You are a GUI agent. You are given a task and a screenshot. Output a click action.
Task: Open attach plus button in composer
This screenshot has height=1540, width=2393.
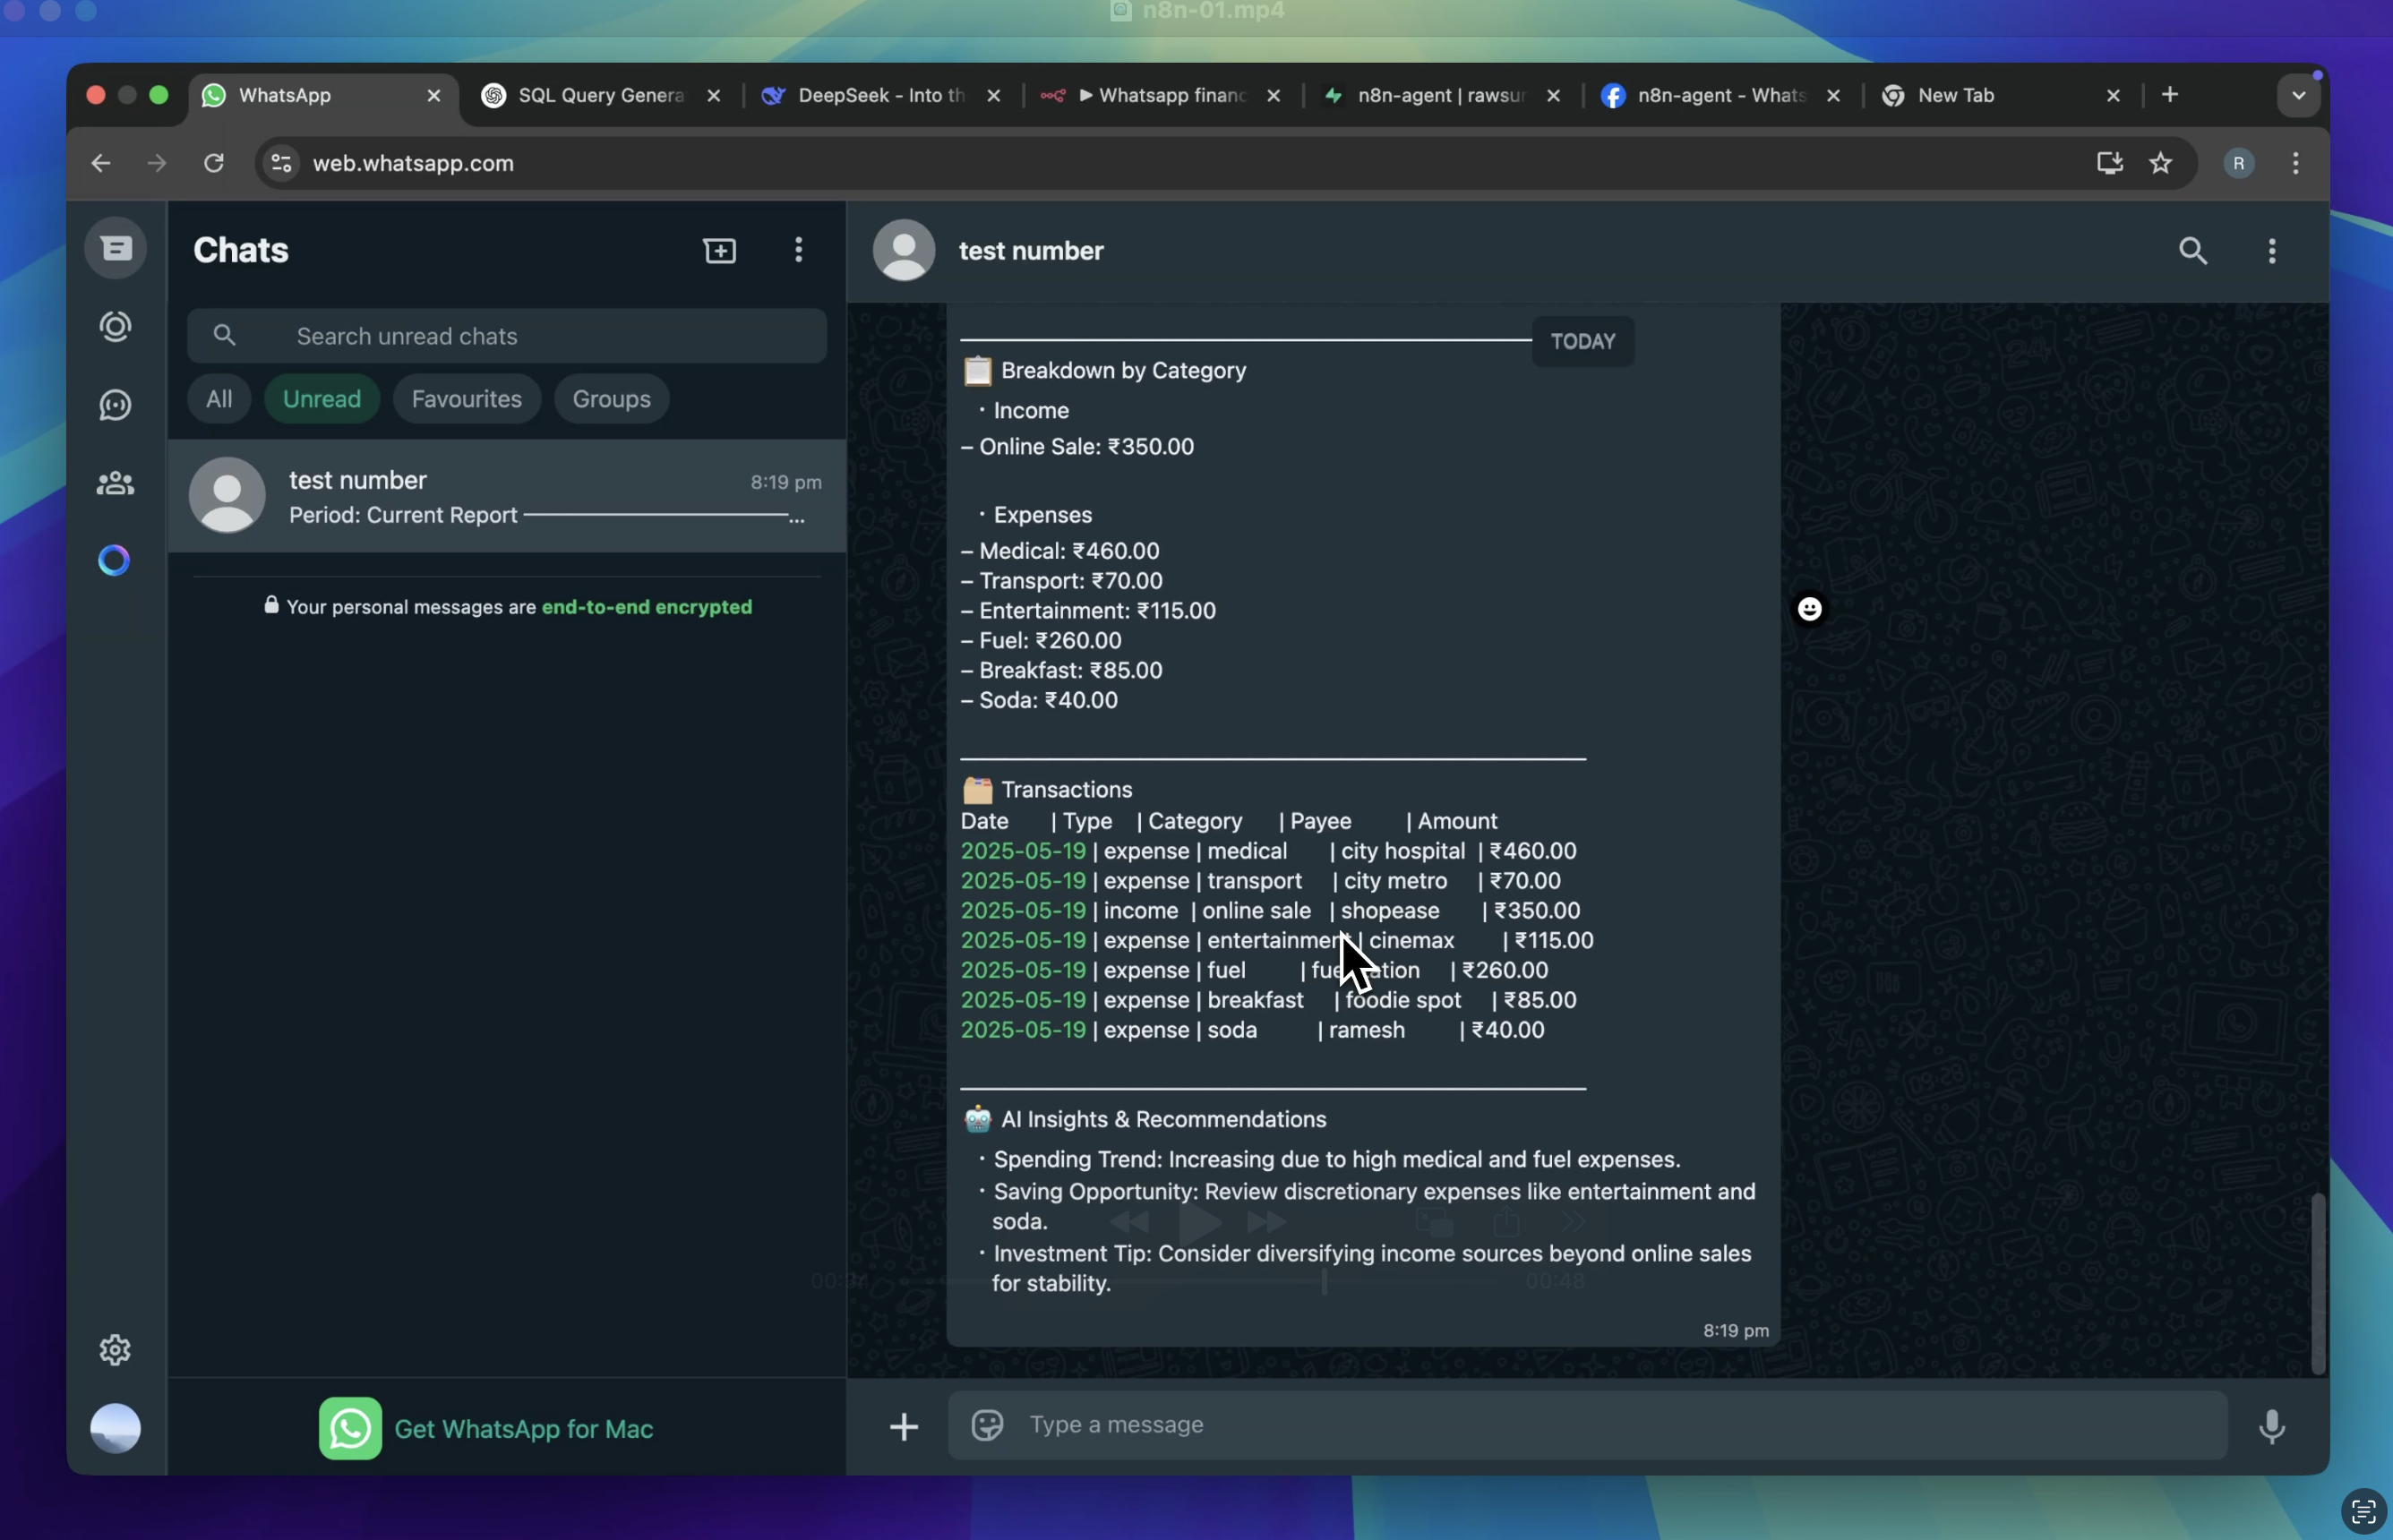tap(904, 1426)
